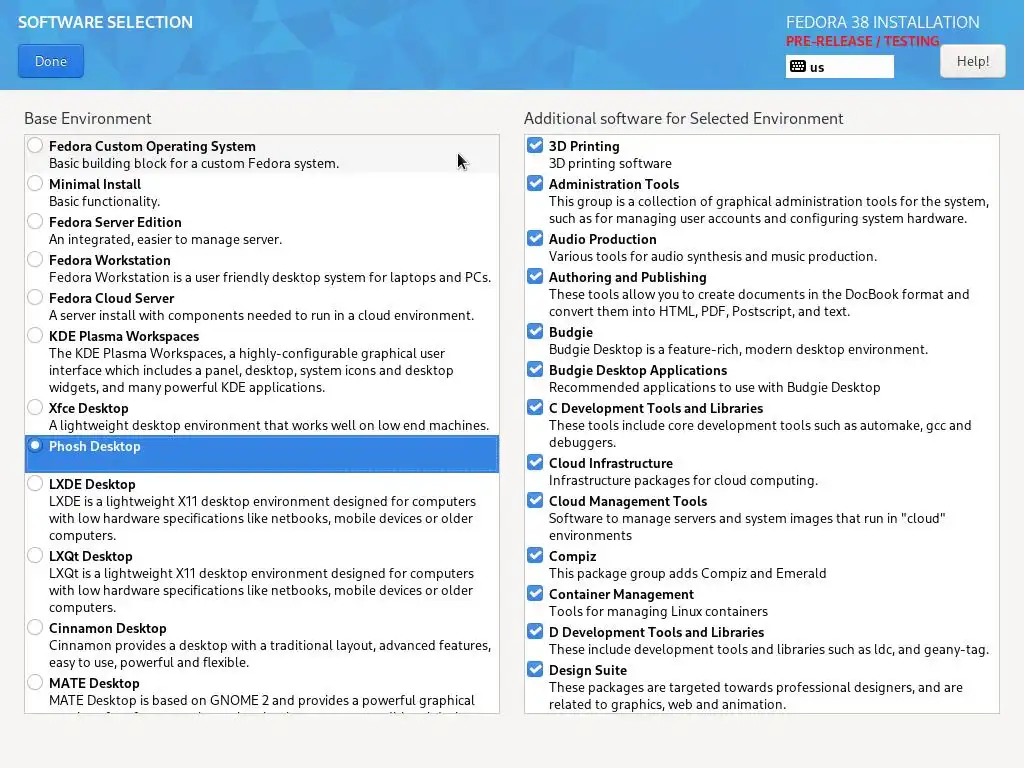Viewport: 1024px width, 768px height.
Task: Uncheck the 3D Printing checkbox
Action: point(535,145)
